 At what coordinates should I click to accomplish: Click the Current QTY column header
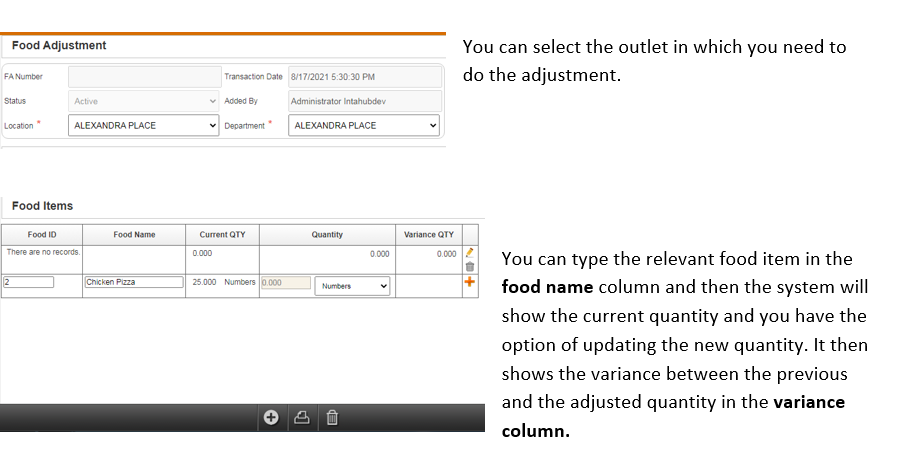(223, 235)
